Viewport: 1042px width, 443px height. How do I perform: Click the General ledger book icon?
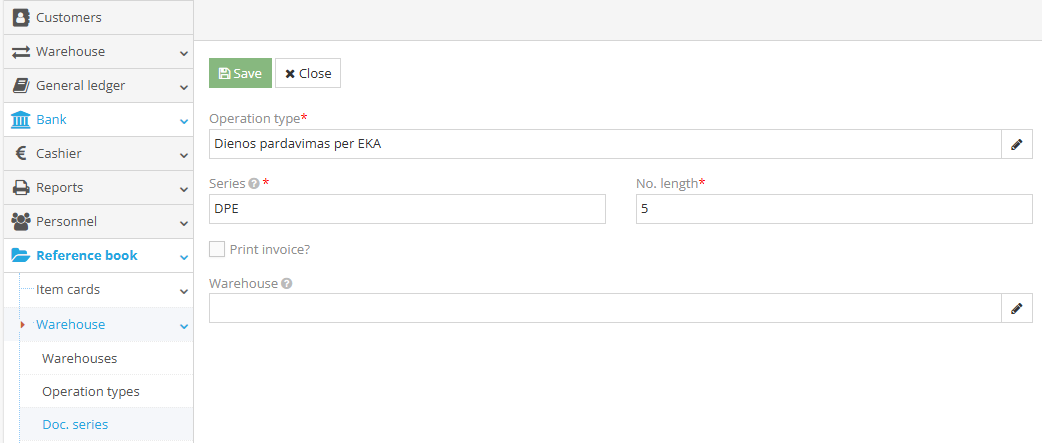pyautogui.click(x=20, y=85)
